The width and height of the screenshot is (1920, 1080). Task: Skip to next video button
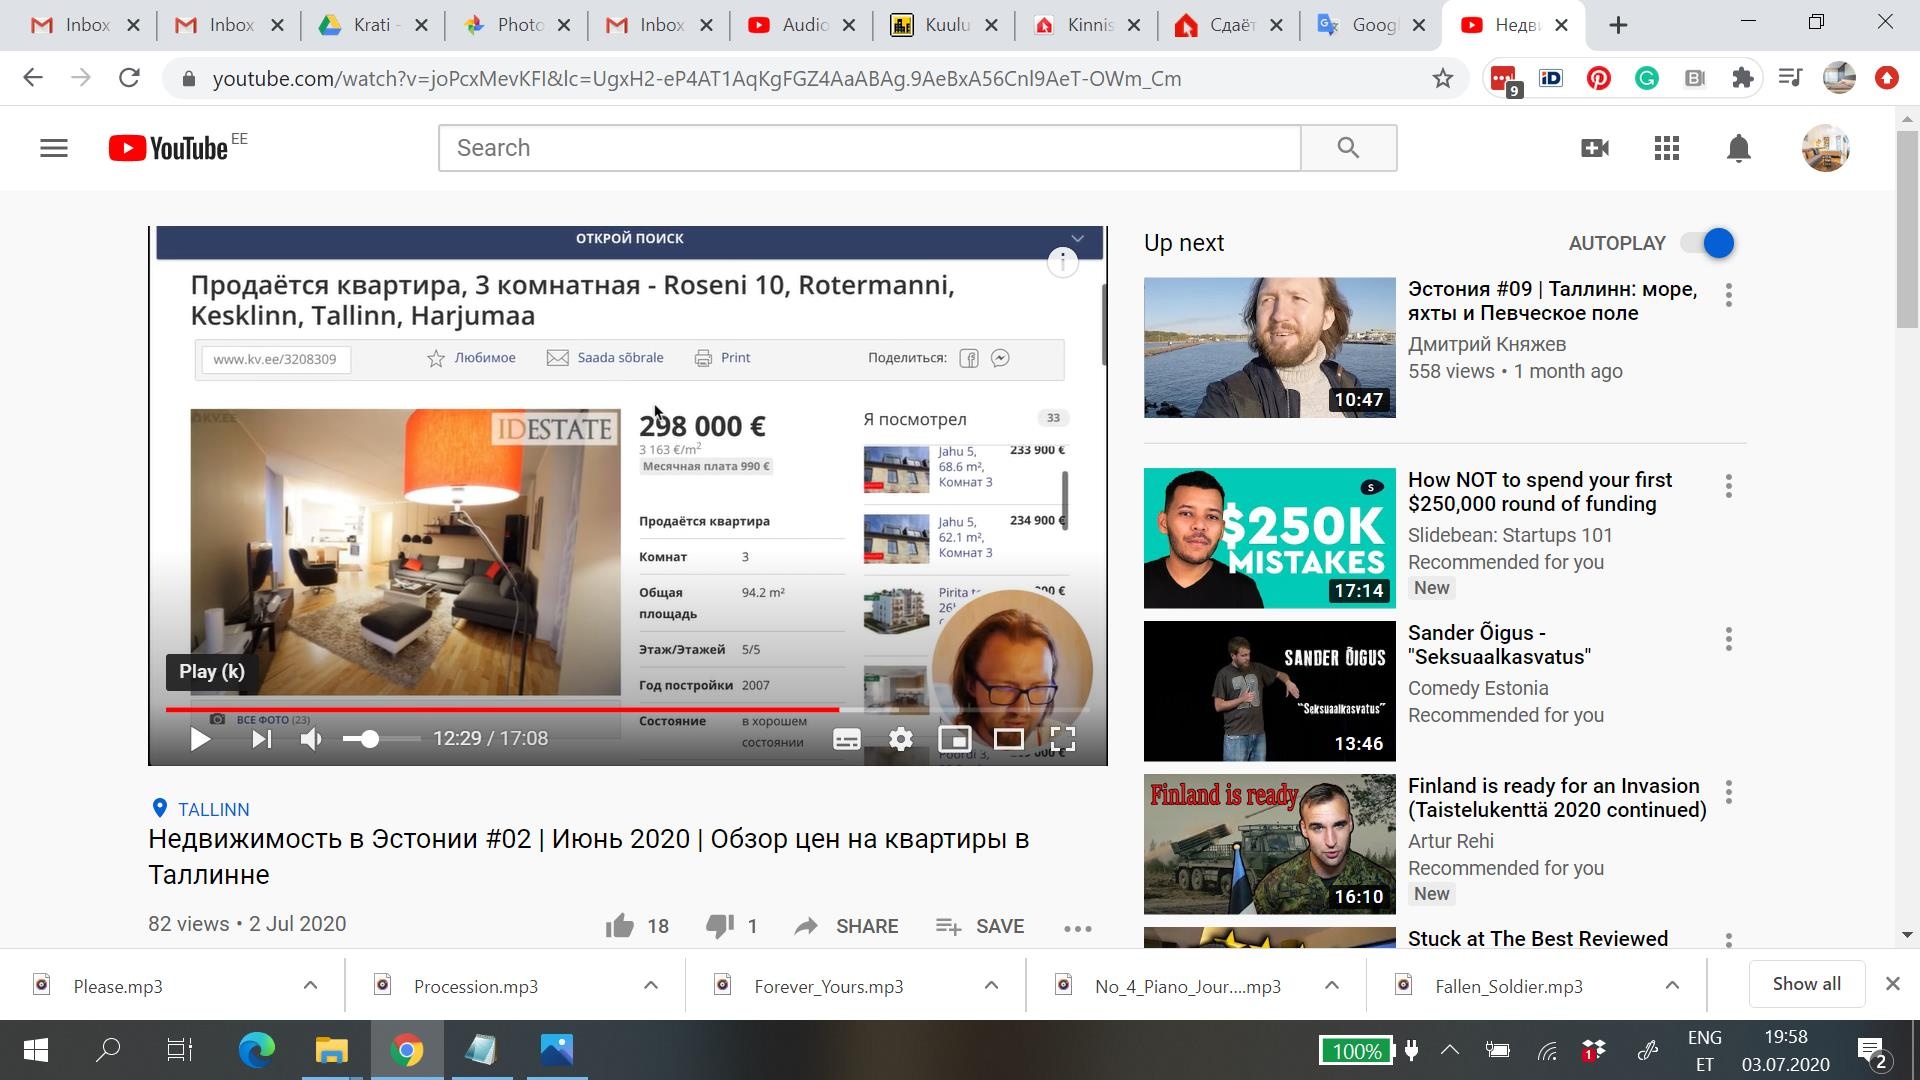click(261, 739)
